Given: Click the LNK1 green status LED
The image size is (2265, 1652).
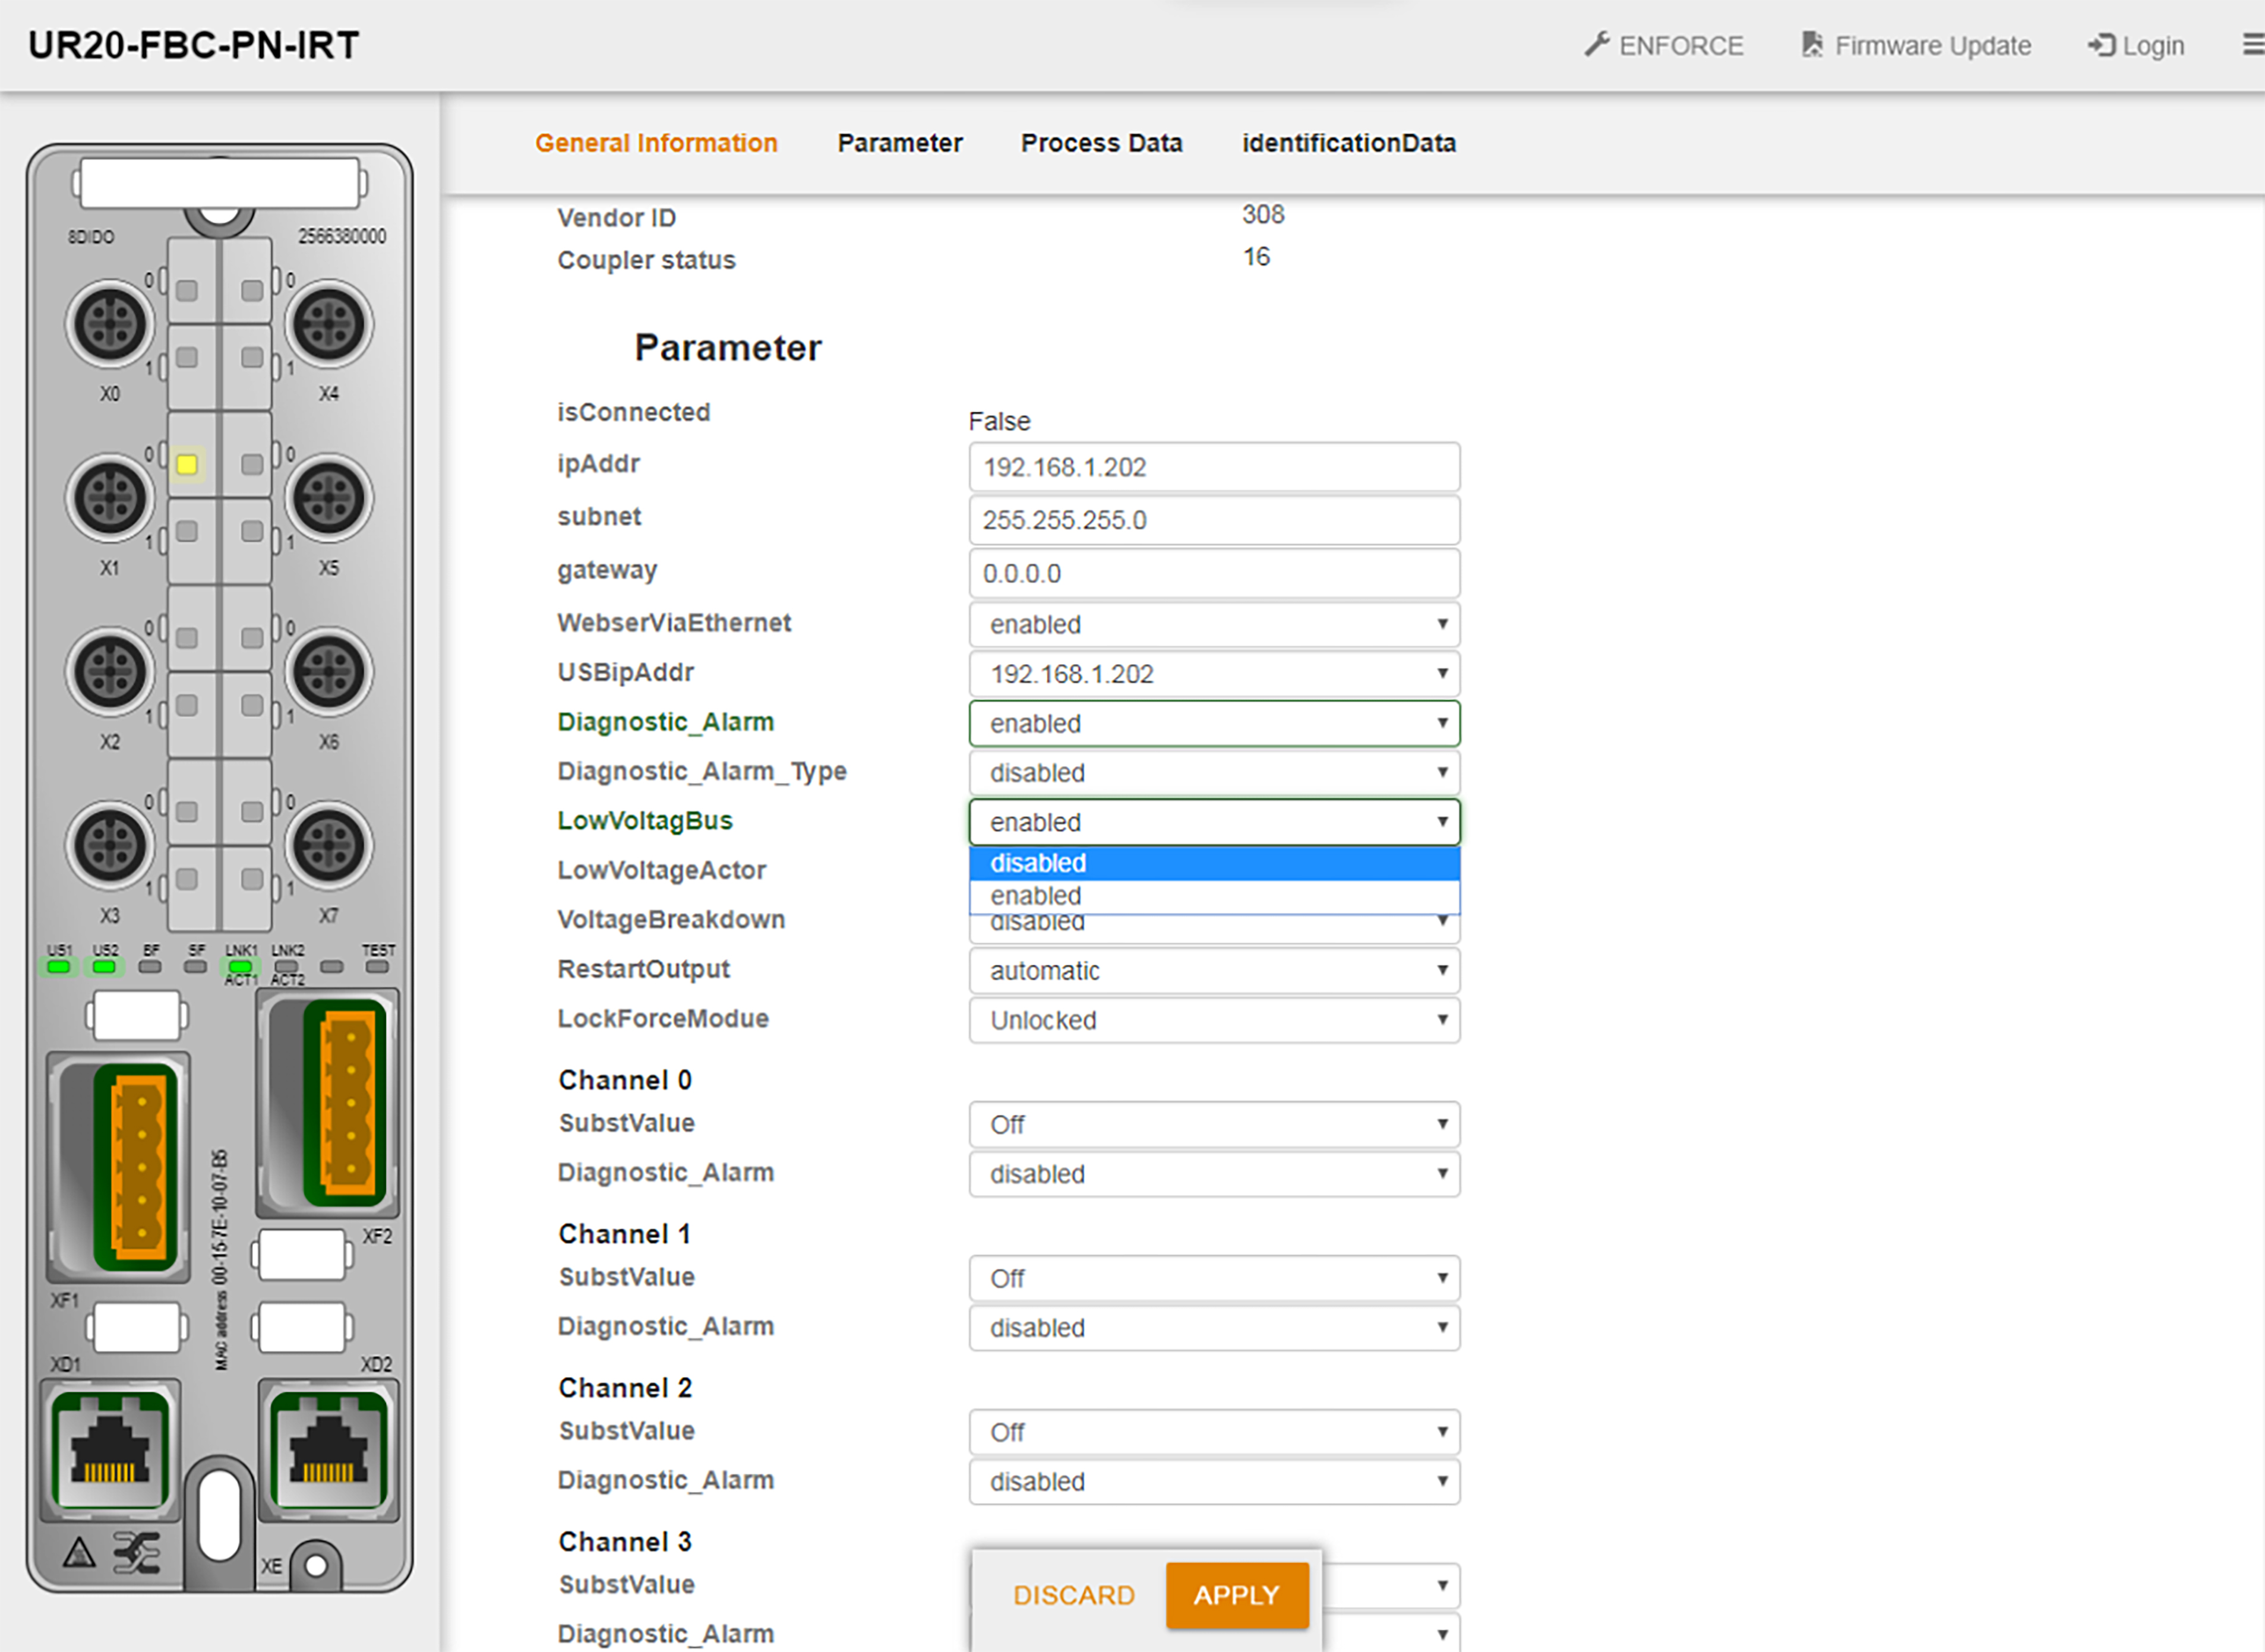Looking at the screenshot, I should pyautogui.click(x=240, y=967).
